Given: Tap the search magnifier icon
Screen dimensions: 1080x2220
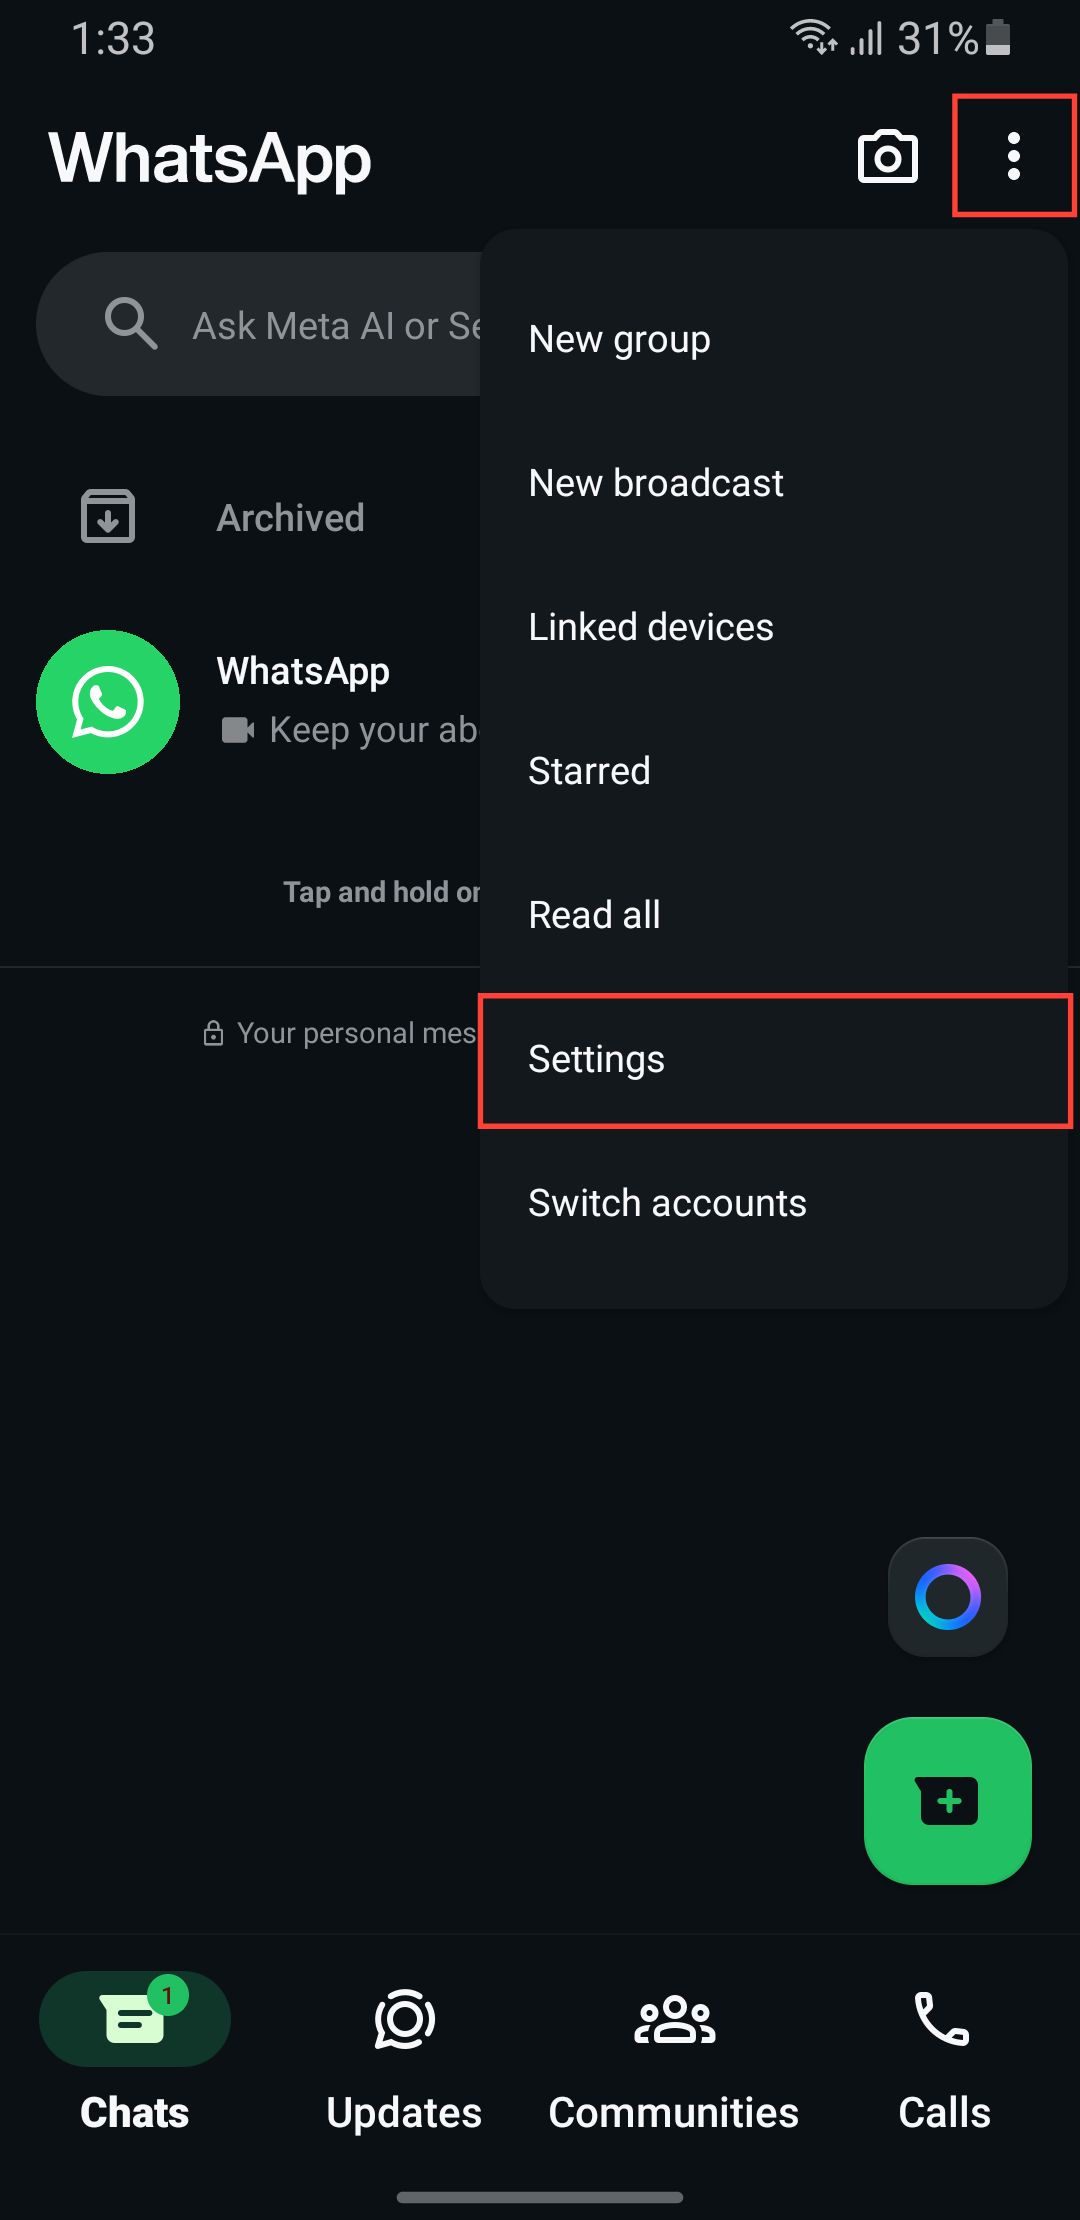Looking at the screenshot, I should tap(131, 324).
